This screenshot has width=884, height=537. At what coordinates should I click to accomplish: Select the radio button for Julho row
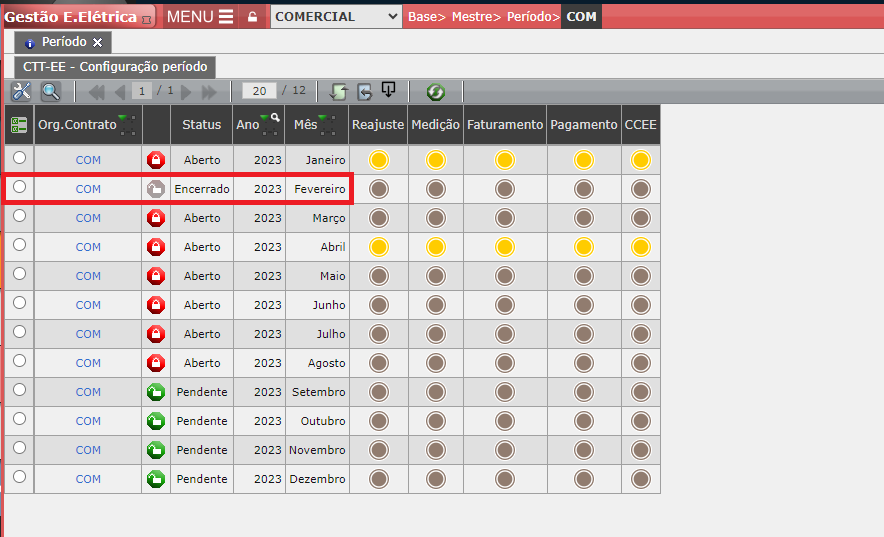(x=19, y=332)
